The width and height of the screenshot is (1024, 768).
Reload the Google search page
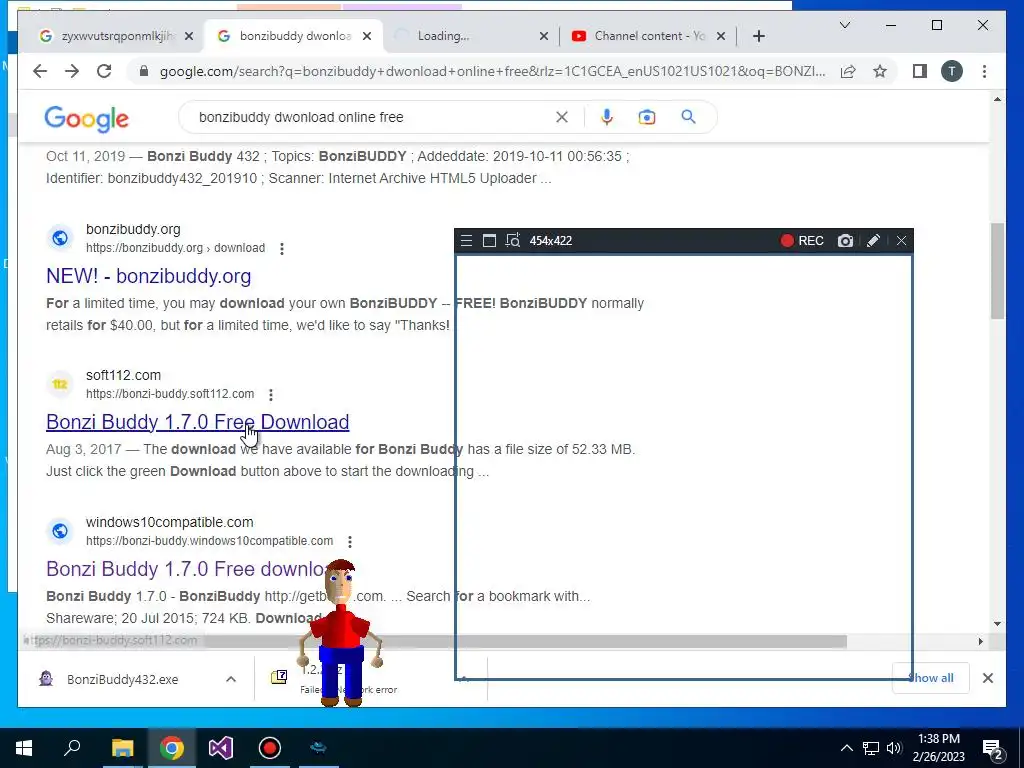(x=104, y=71)
